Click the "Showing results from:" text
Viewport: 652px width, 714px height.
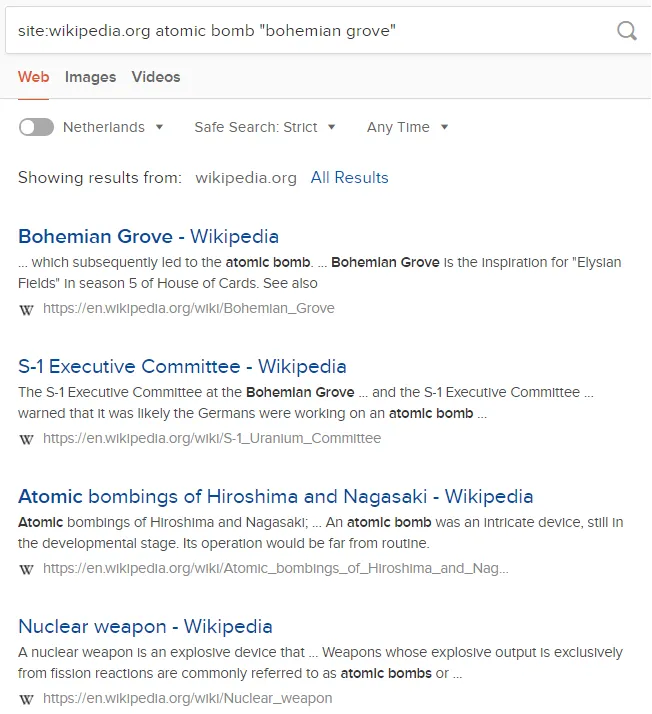(100, 178)
